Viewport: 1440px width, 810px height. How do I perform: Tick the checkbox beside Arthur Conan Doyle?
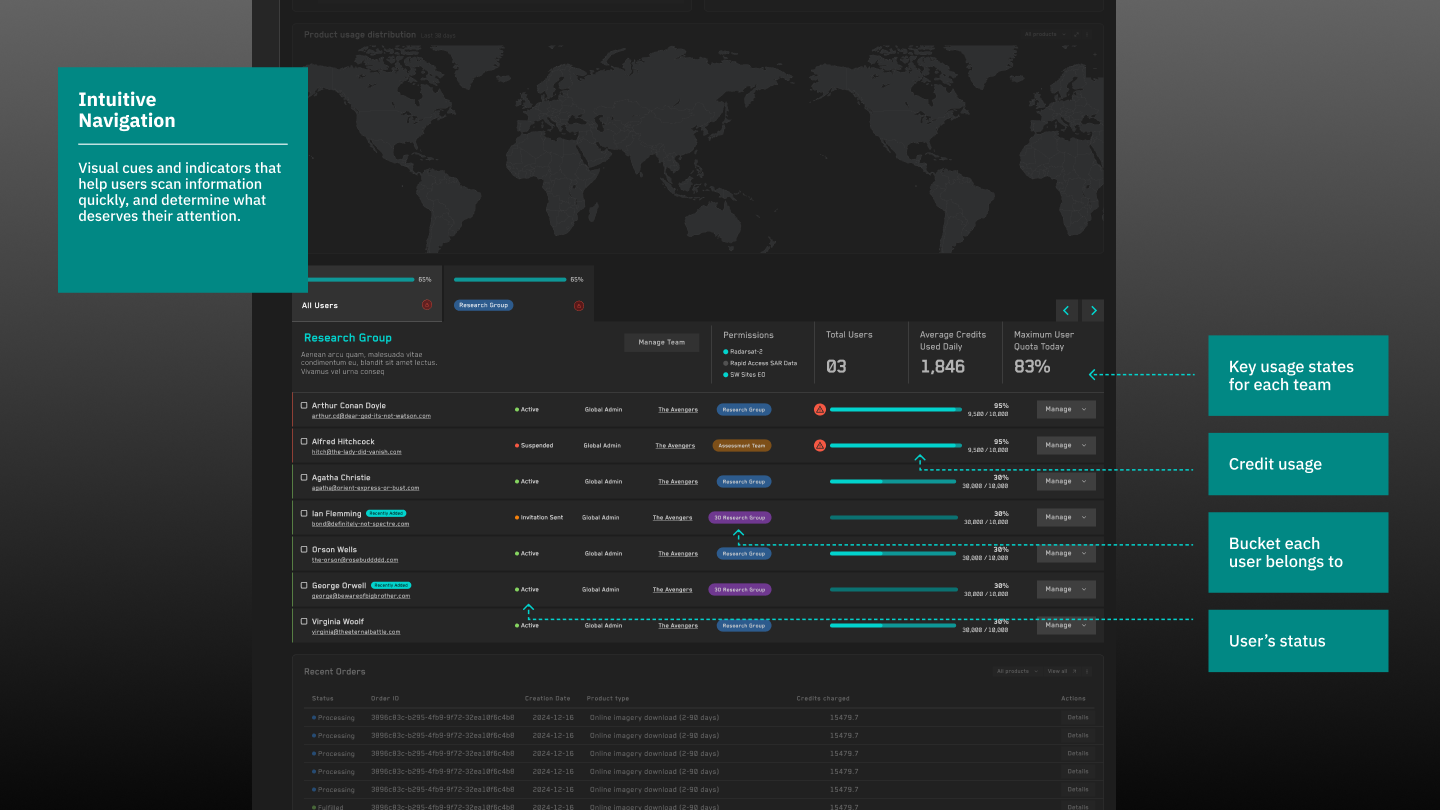click(x=304, y=406)
